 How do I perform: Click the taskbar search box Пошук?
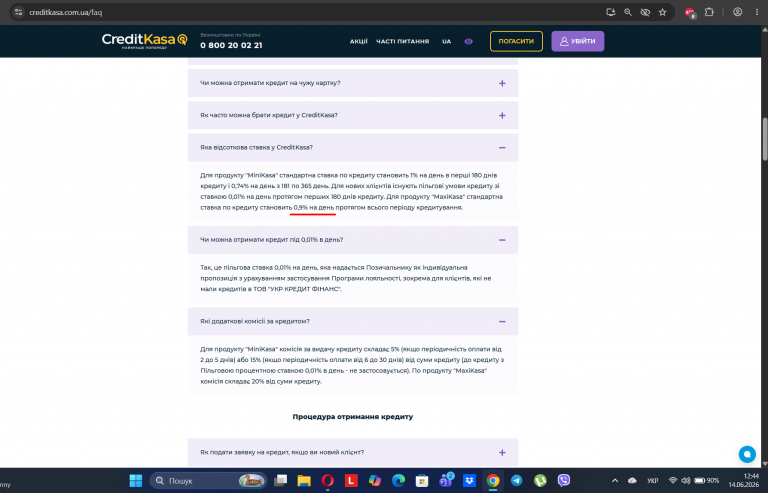point(208,481)
